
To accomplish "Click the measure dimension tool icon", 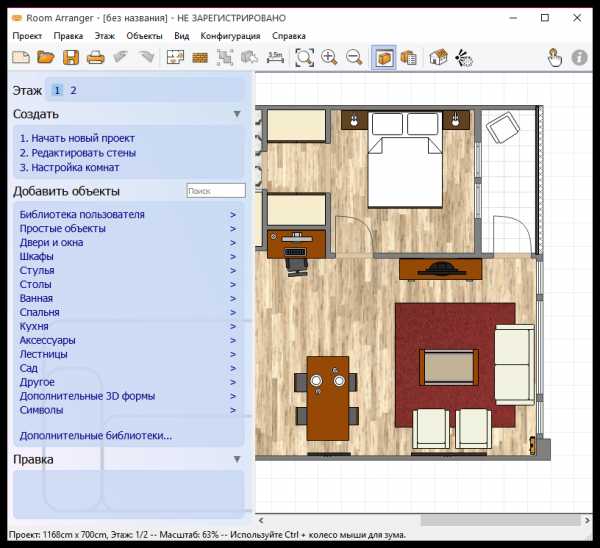I will [274, 58].
